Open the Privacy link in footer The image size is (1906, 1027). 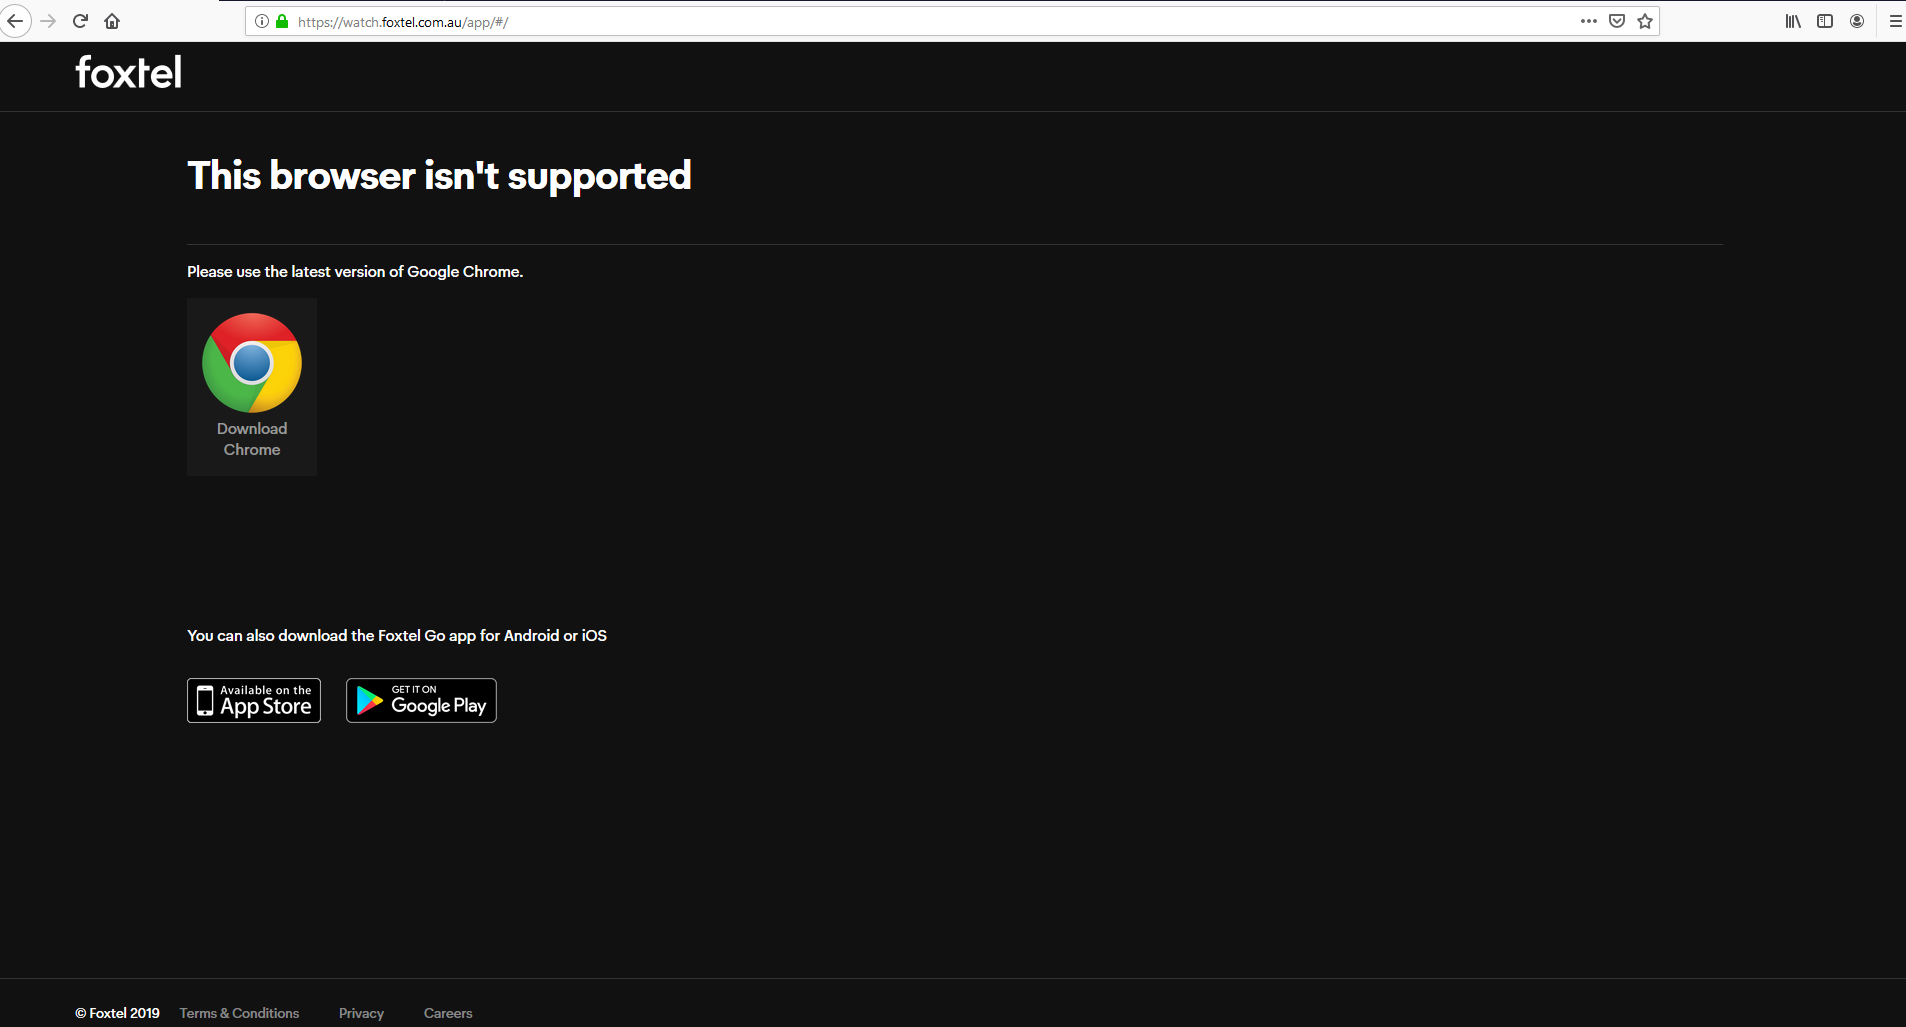click(361, 1013)
